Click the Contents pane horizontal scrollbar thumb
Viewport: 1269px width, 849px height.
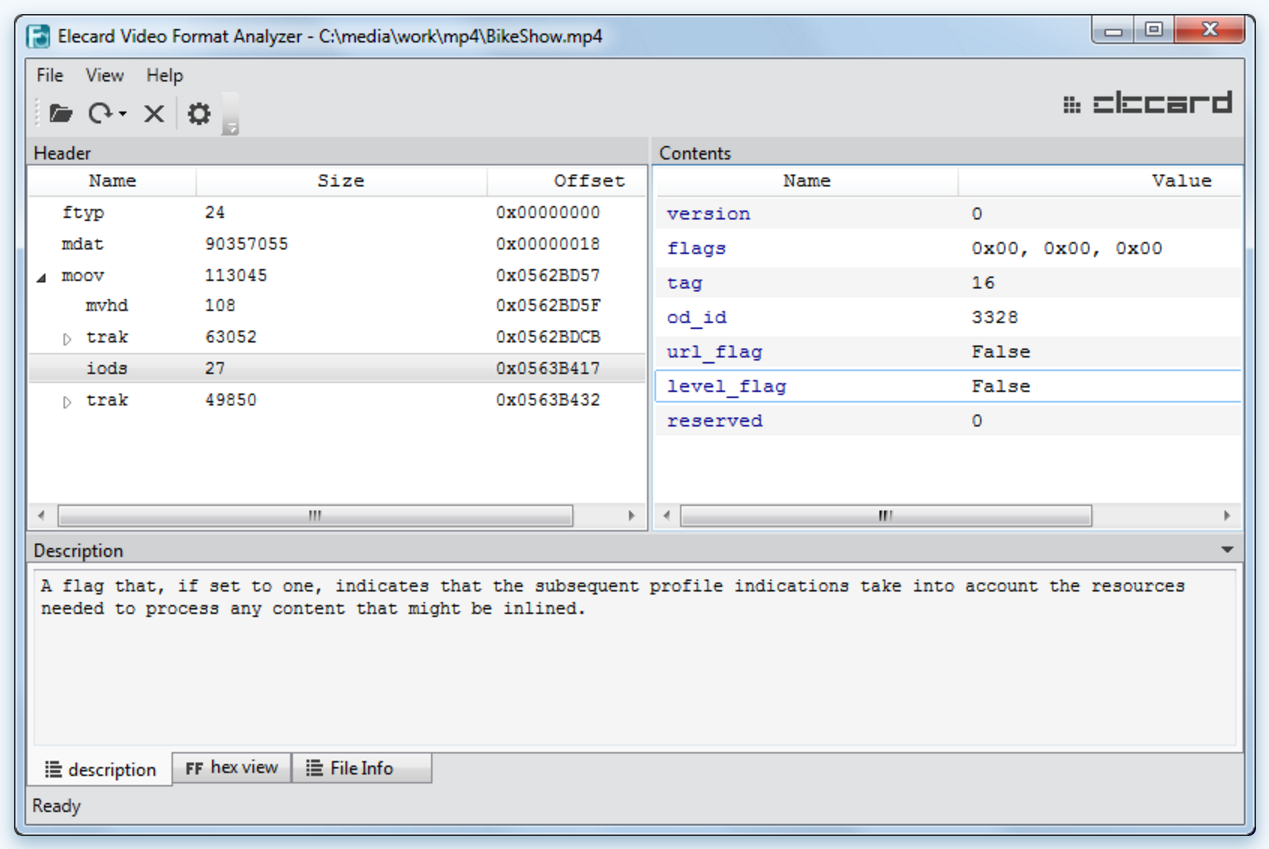[x=886, y=516]
